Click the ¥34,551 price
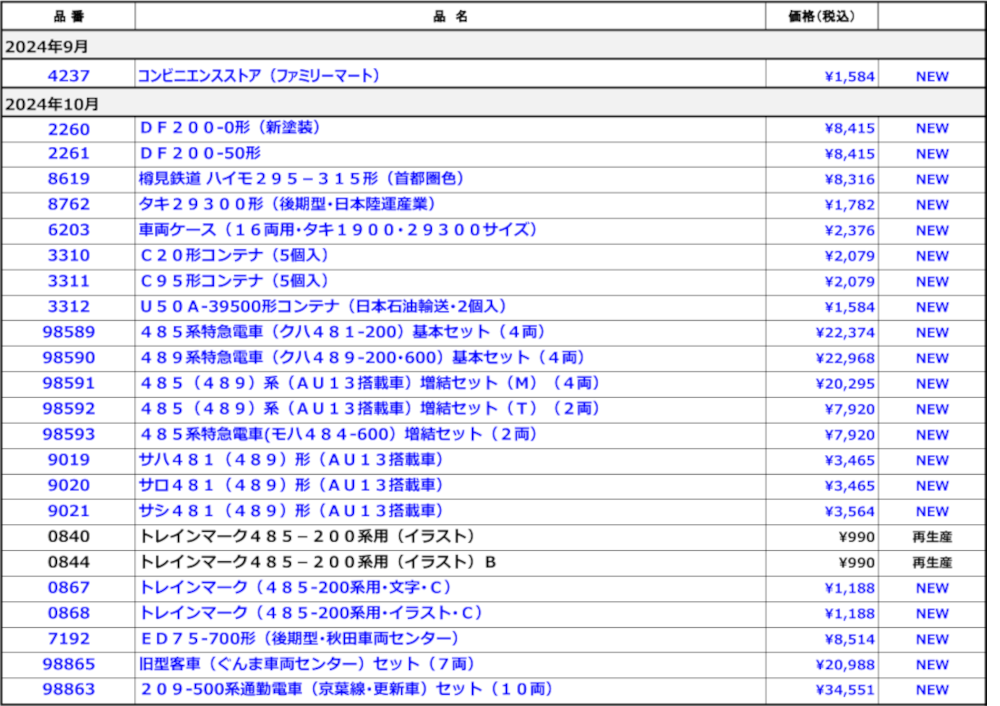1000x706 pixels. coord(845,690)
